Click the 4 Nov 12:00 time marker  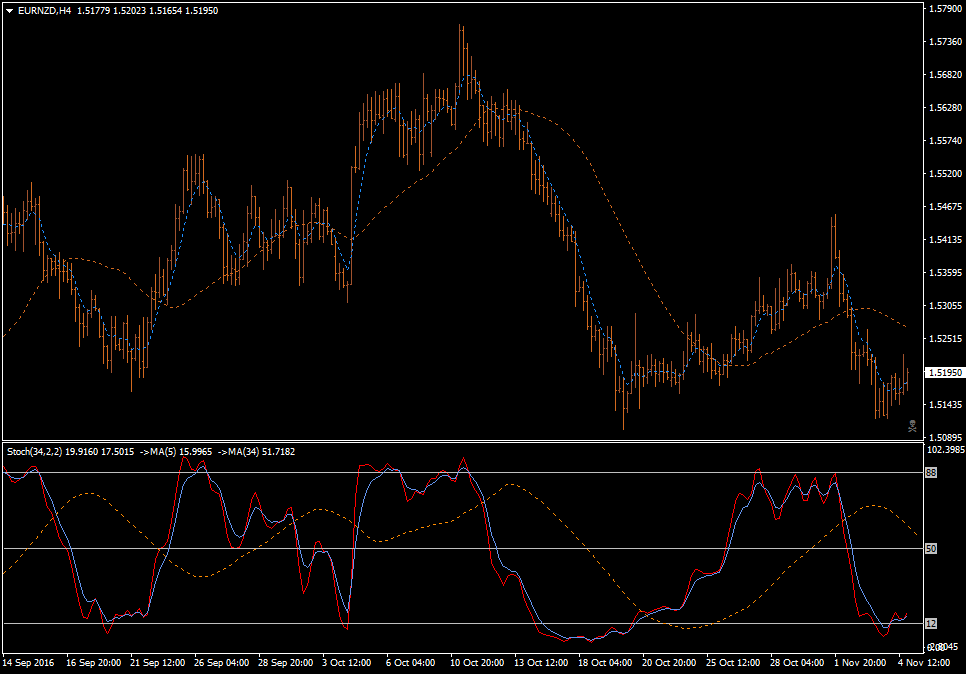[923, 663]
